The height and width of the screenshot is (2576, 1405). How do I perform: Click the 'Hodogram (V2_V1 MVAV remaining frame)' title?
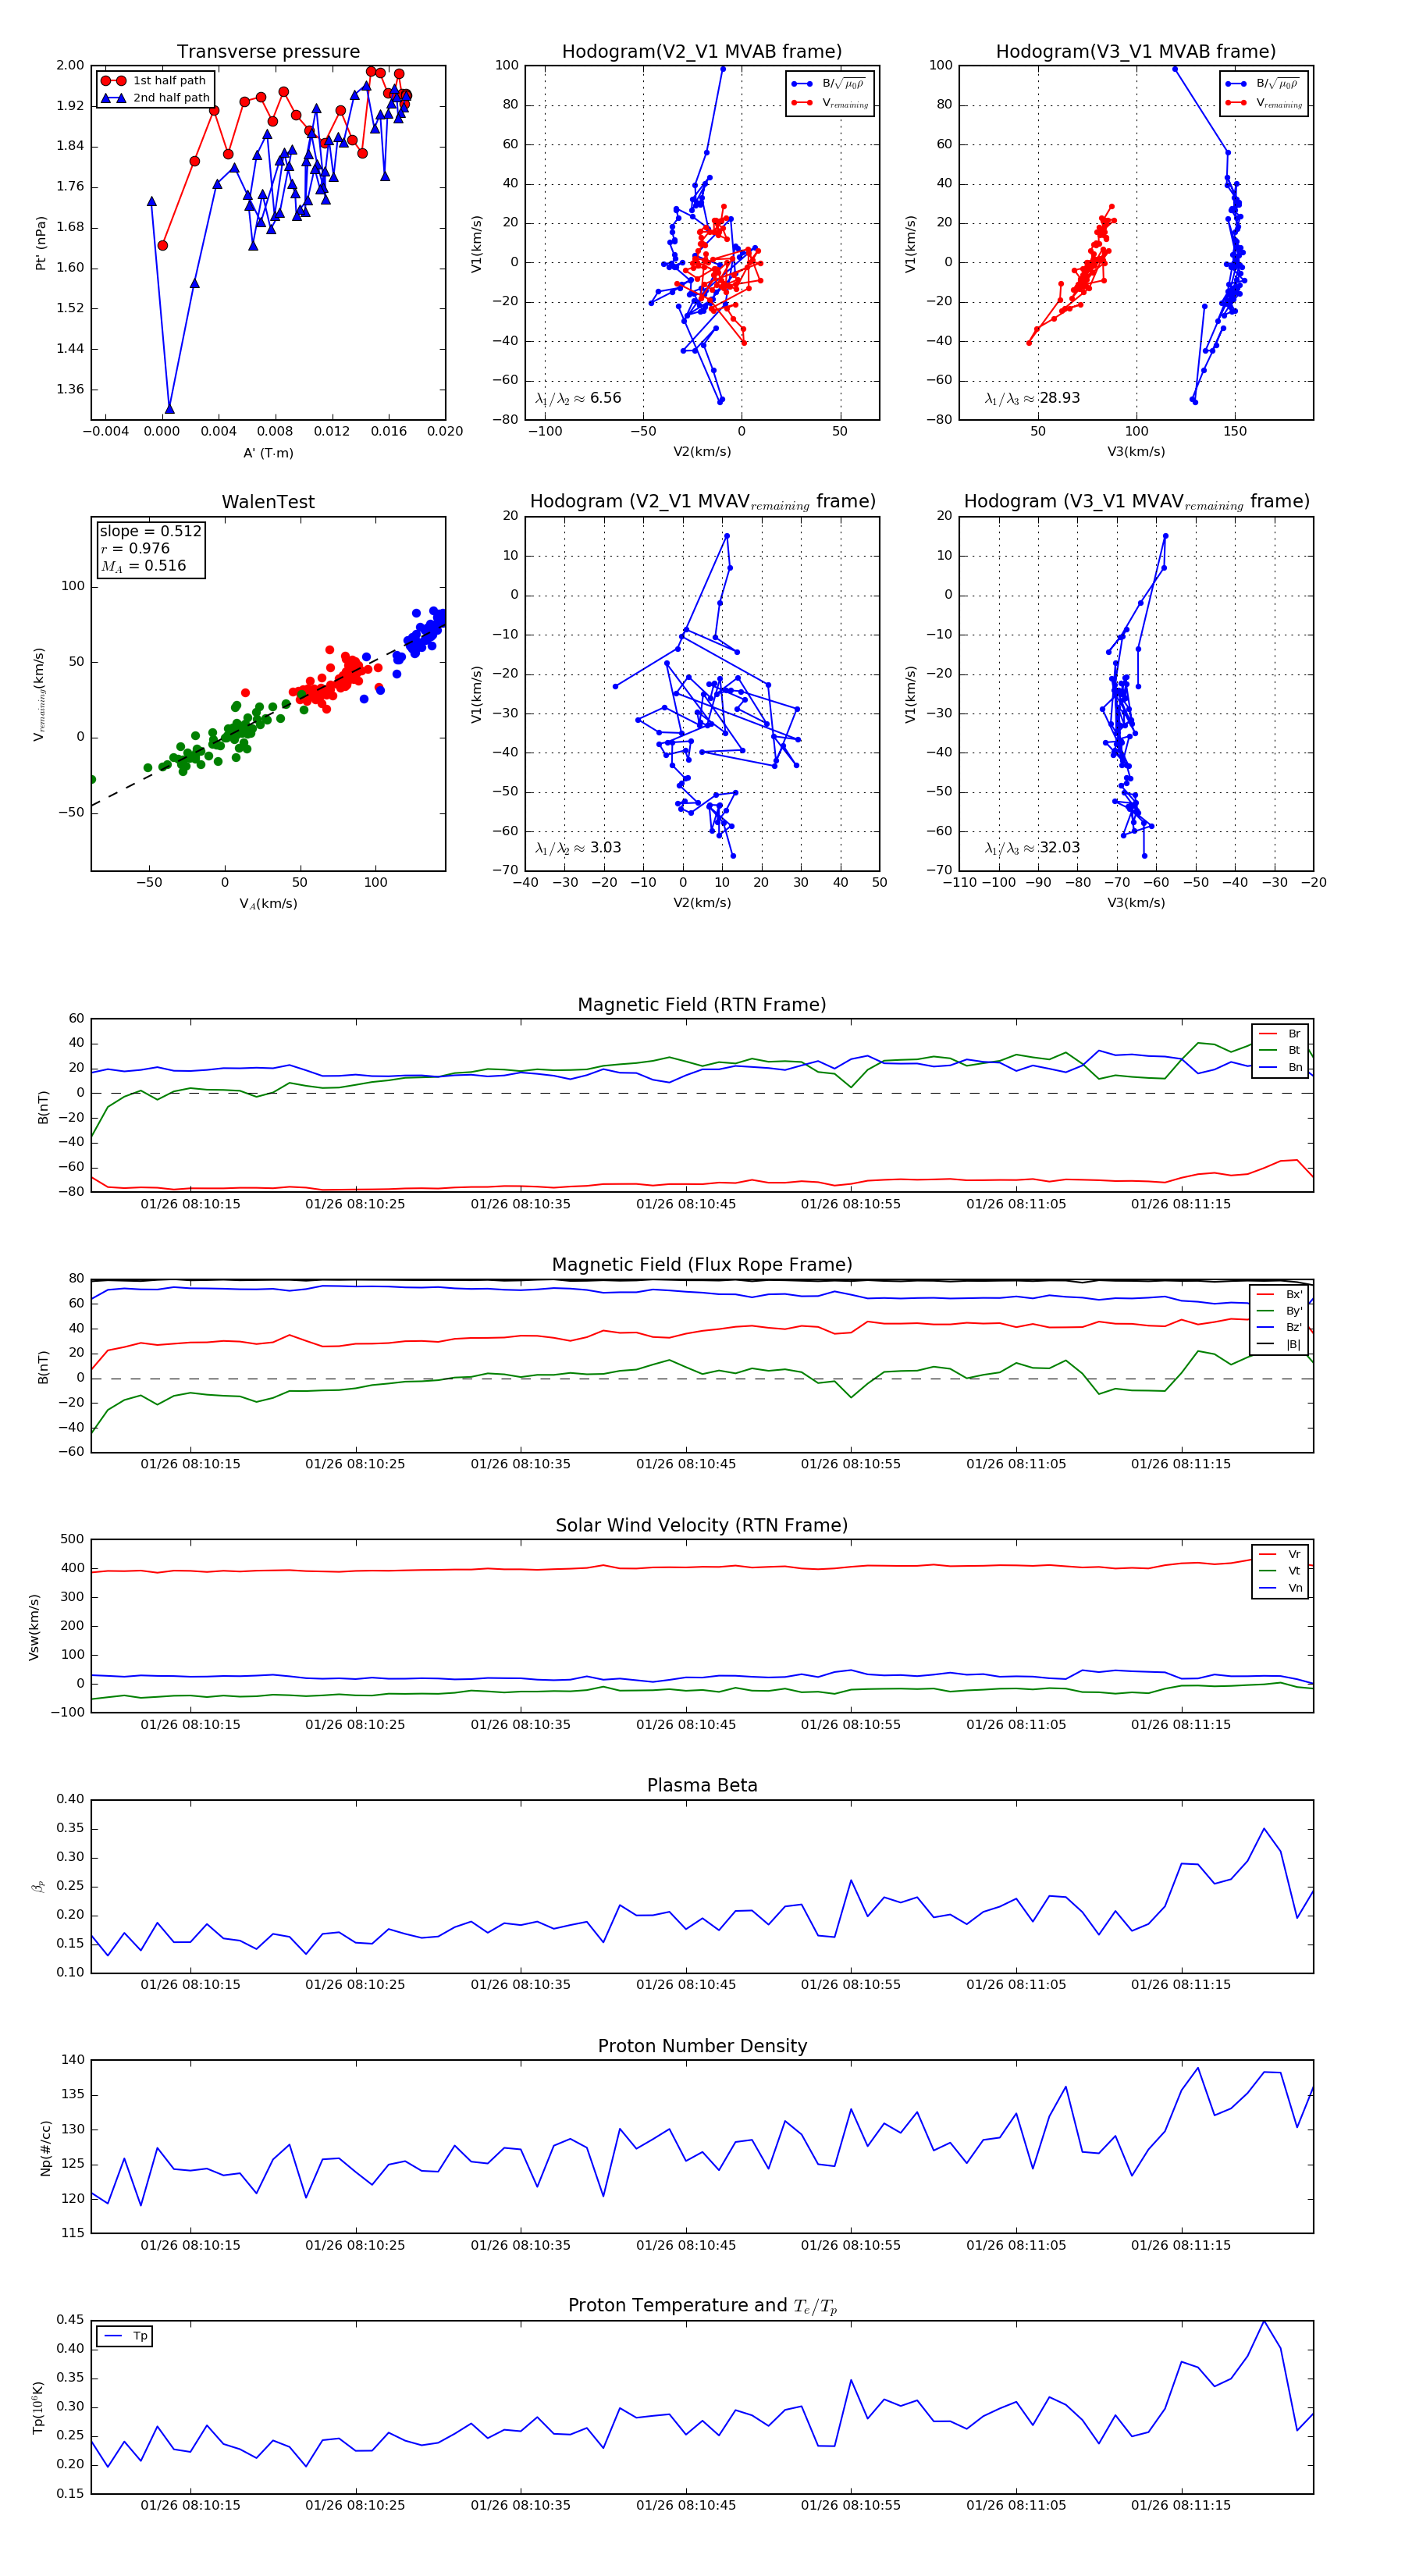(702, 502)
